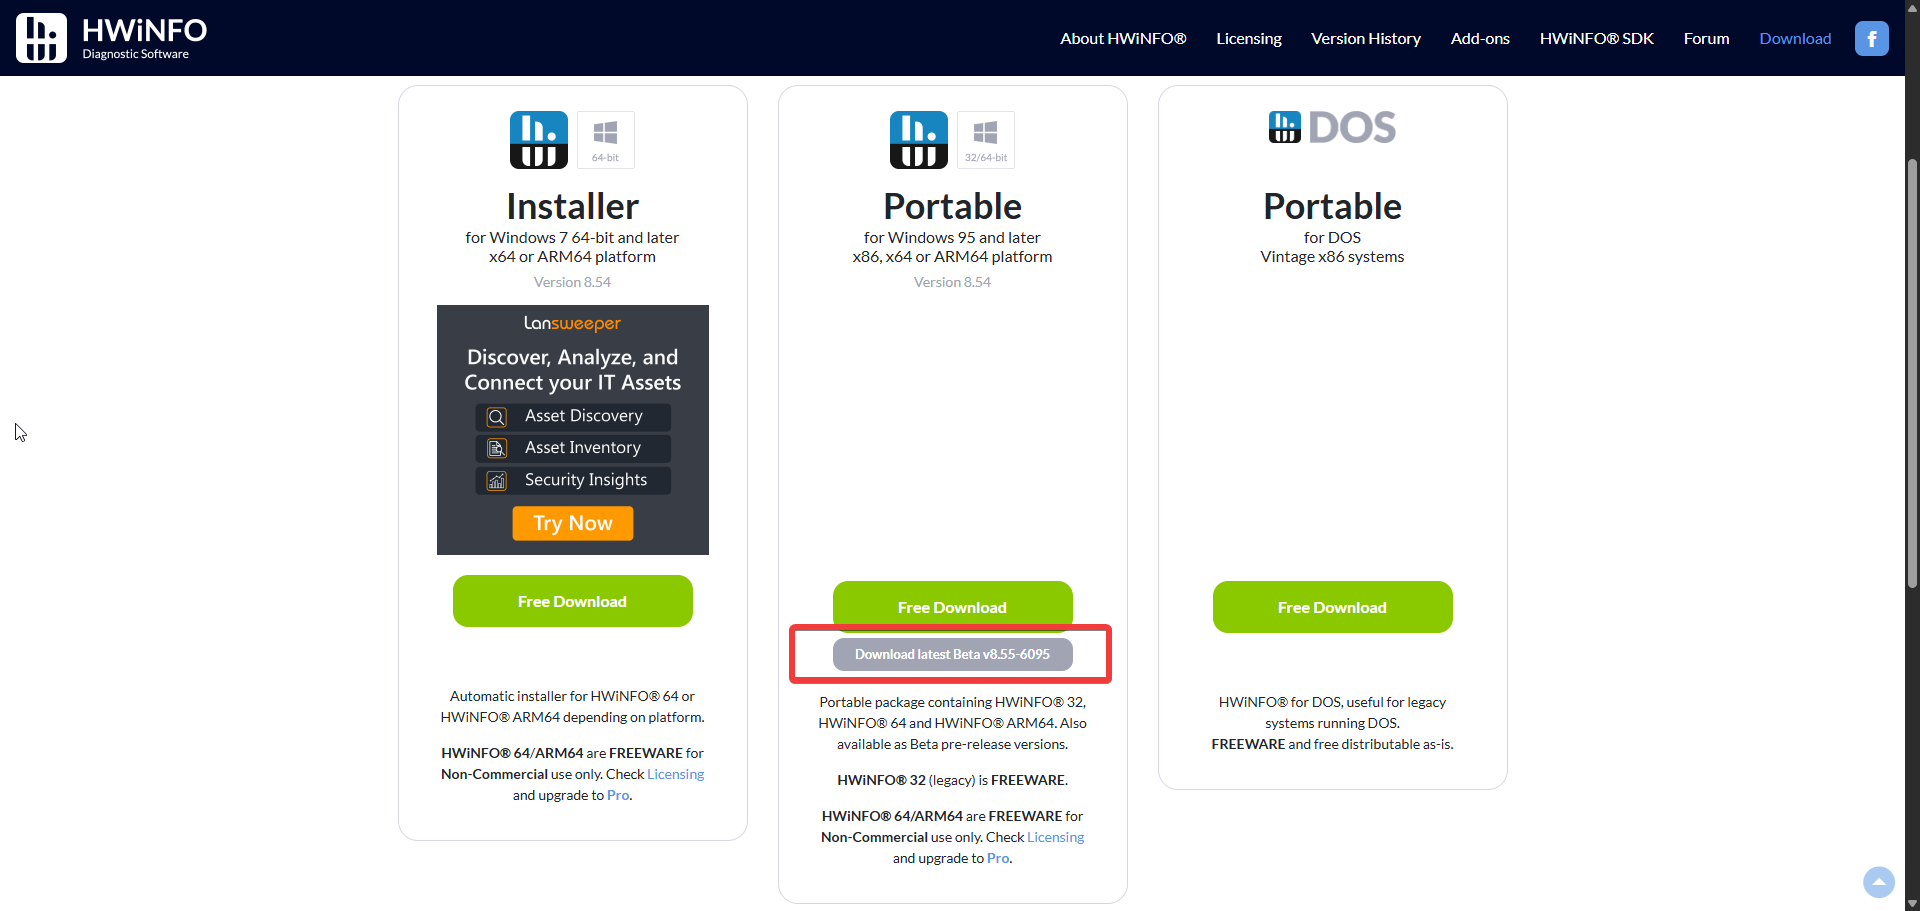The width and height of the screenshot is (1920, 911).
Task: Click the scrollbar down arrow
Action: [1912, 903]
